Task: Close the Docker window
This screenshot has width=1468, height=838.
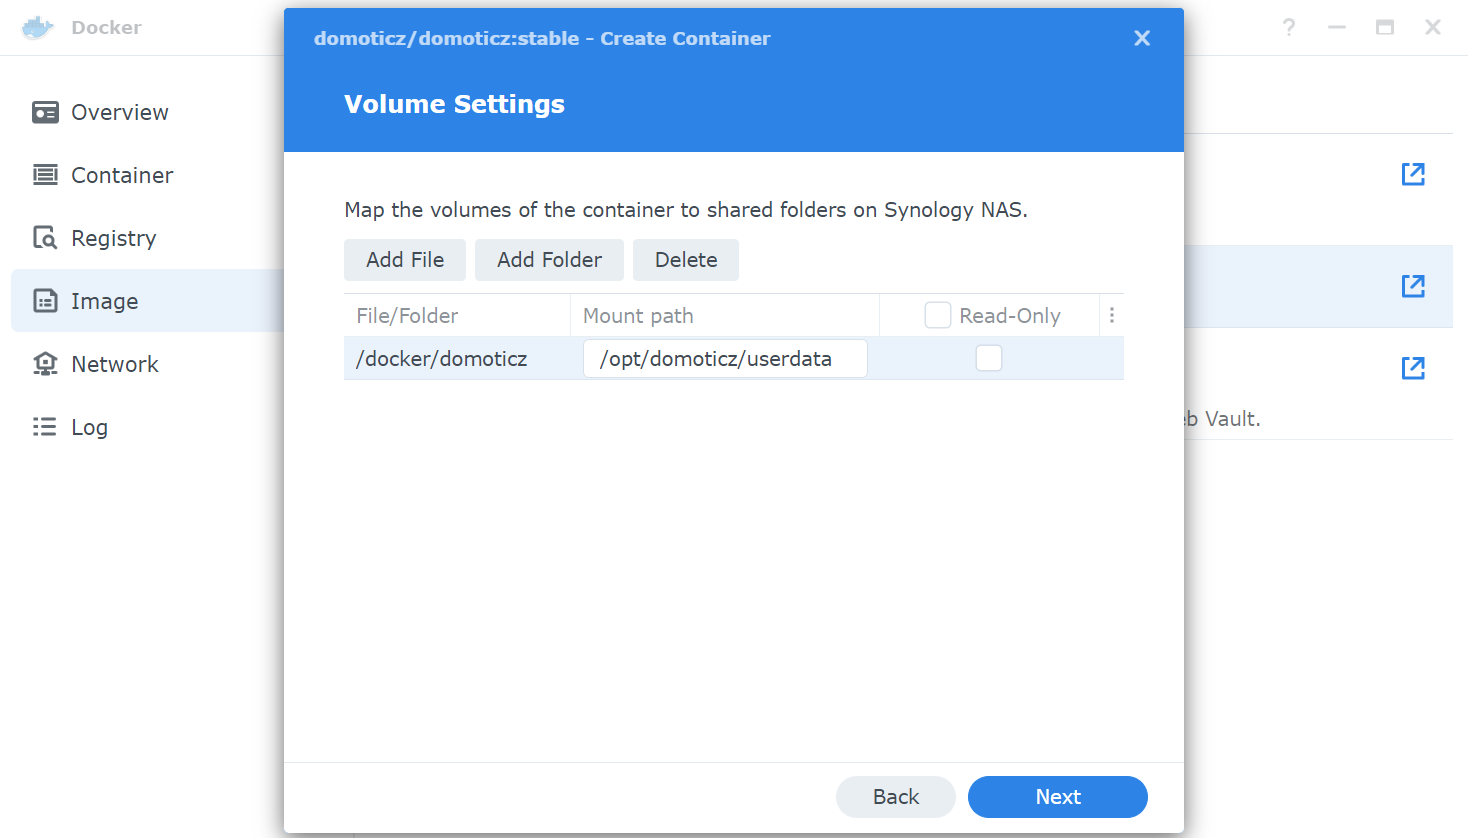Action: click(1433, 27)
